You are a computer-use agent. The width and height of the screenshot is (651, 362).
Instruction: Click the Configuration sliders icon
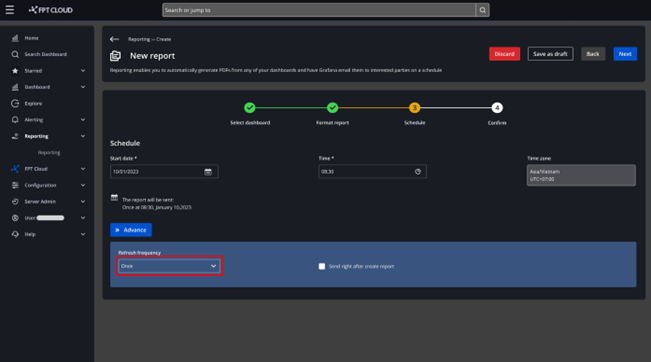click(x=15, y=185)
